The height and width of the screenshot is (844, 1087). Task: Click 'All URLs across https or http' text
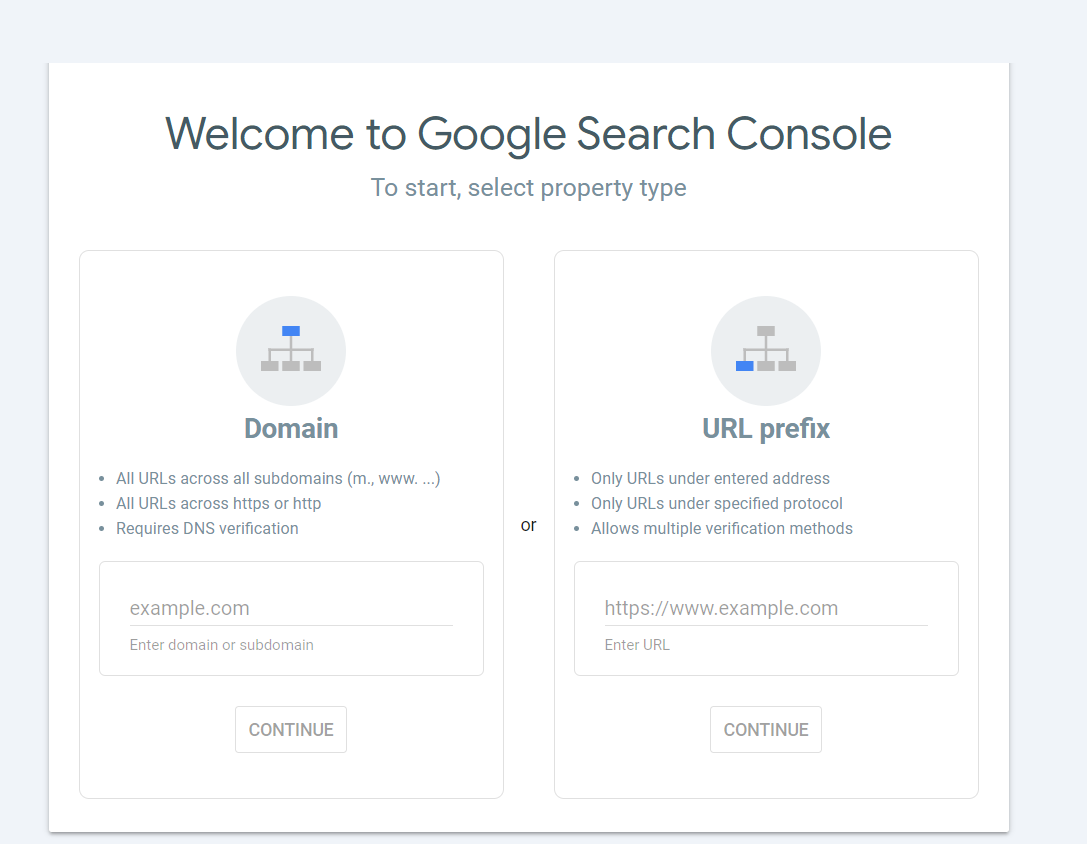[x=218, y=503]
